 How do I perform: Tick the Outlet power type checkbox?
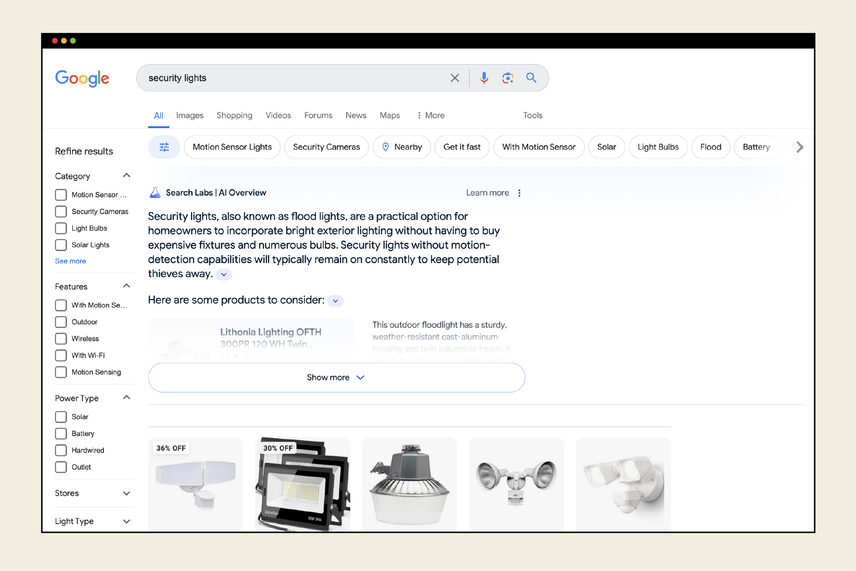click(61, 467)
